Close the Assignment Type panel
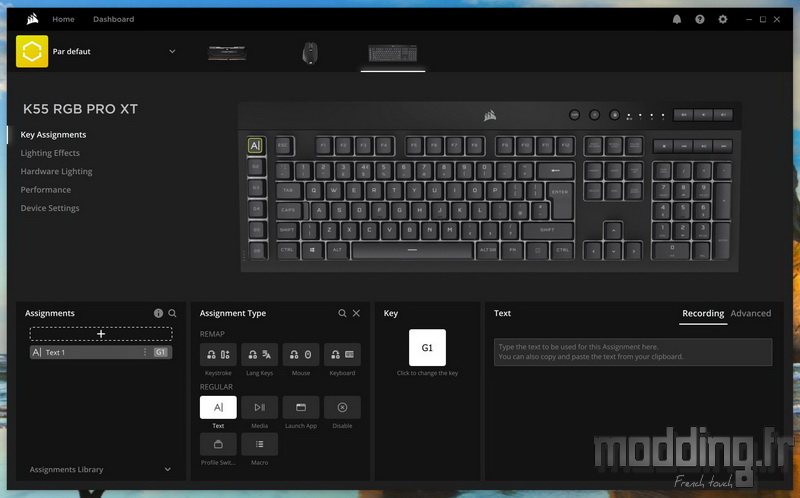The height and width of the screenshot is (498, 800). click(356, 313)
